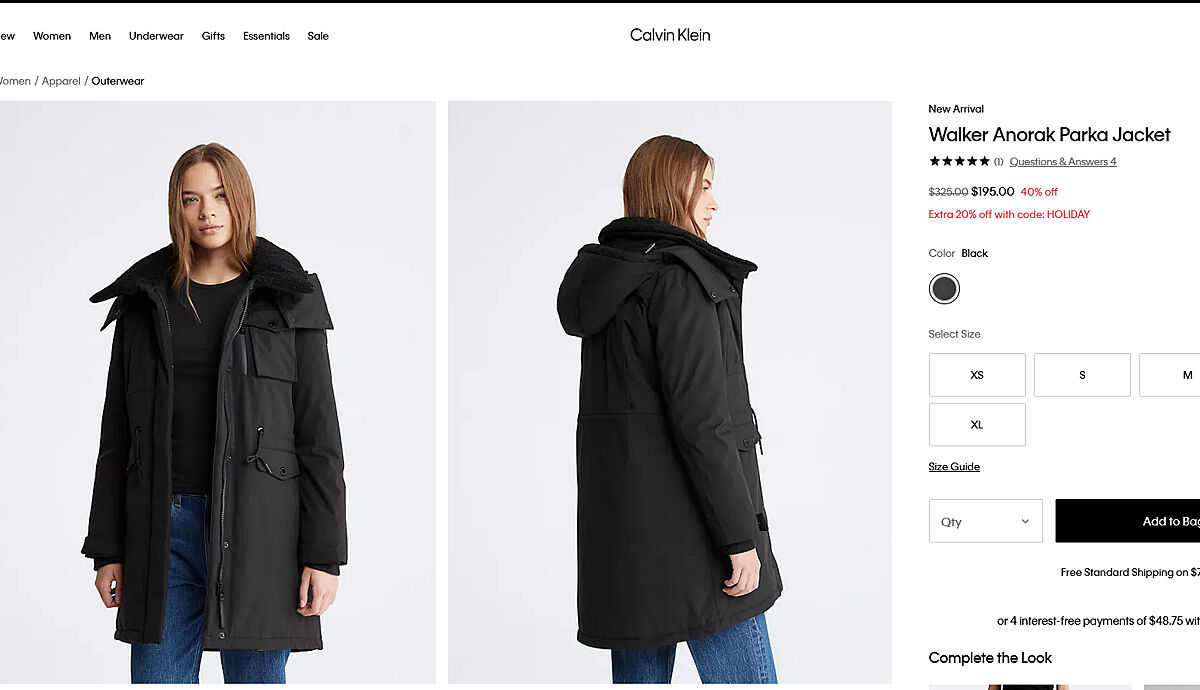Choose size M
Image resolution: width=1200 pixels, height=690 pixels.
[1180, 375]
